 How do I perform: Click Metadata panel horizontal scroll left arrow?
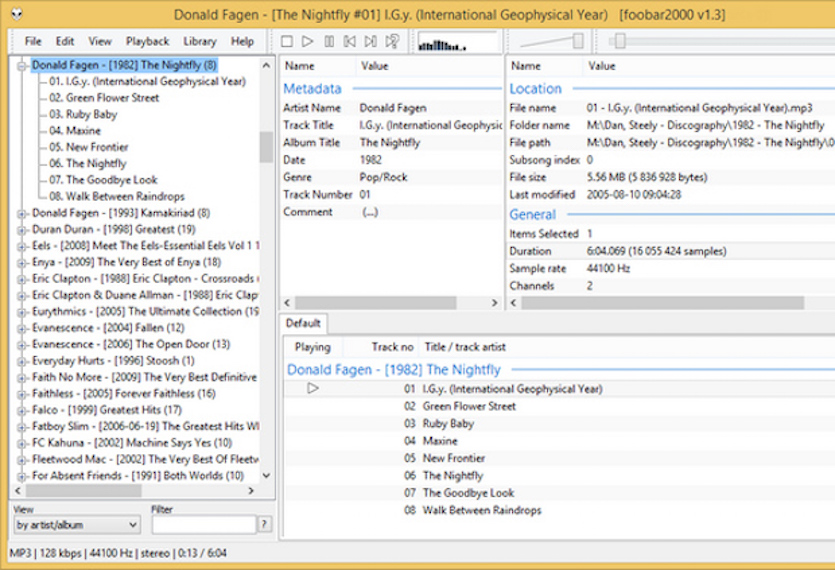click(x=287, y=303)
